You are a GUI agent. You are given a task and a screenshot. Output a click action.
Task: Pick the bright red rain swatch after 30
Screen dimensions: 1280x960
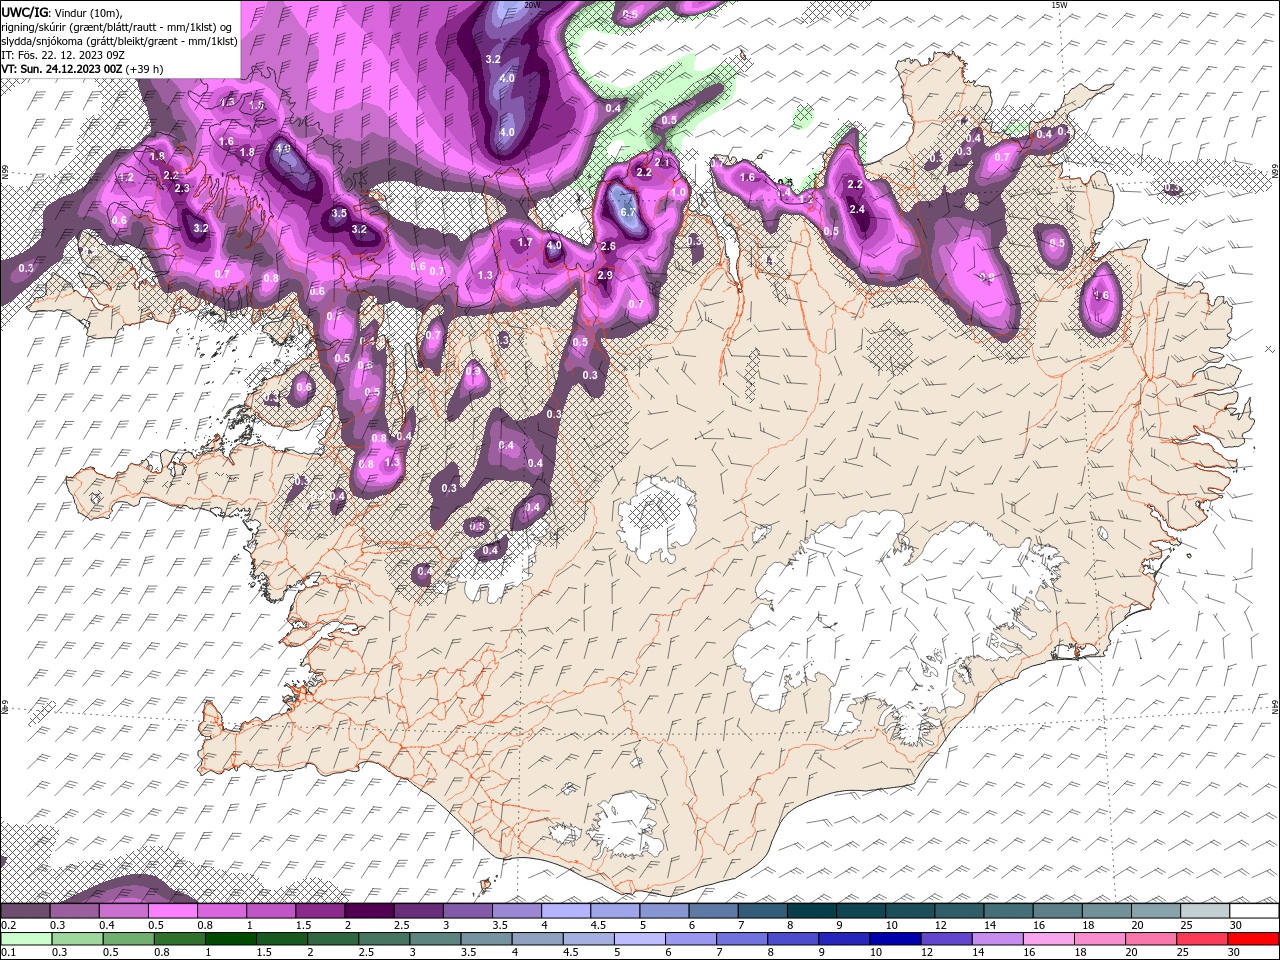[1254, 939]
